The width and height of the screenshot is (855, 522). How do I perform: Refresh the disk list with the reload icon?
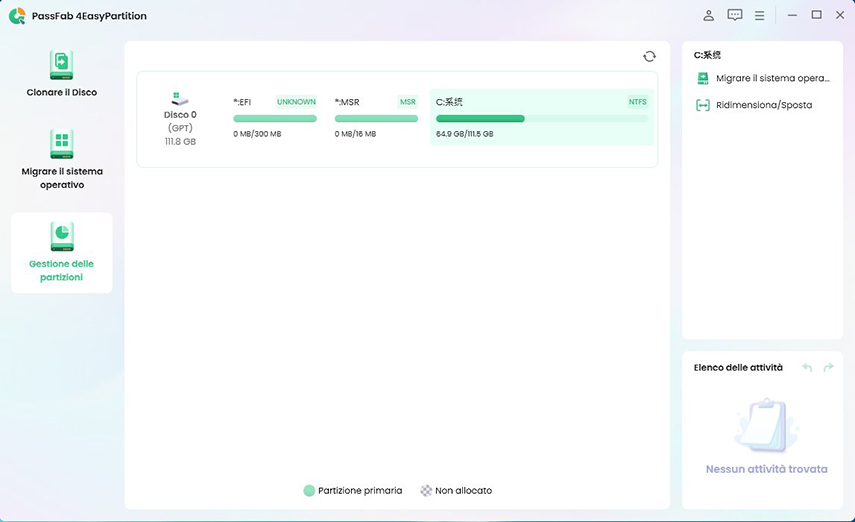pos(650,57)
